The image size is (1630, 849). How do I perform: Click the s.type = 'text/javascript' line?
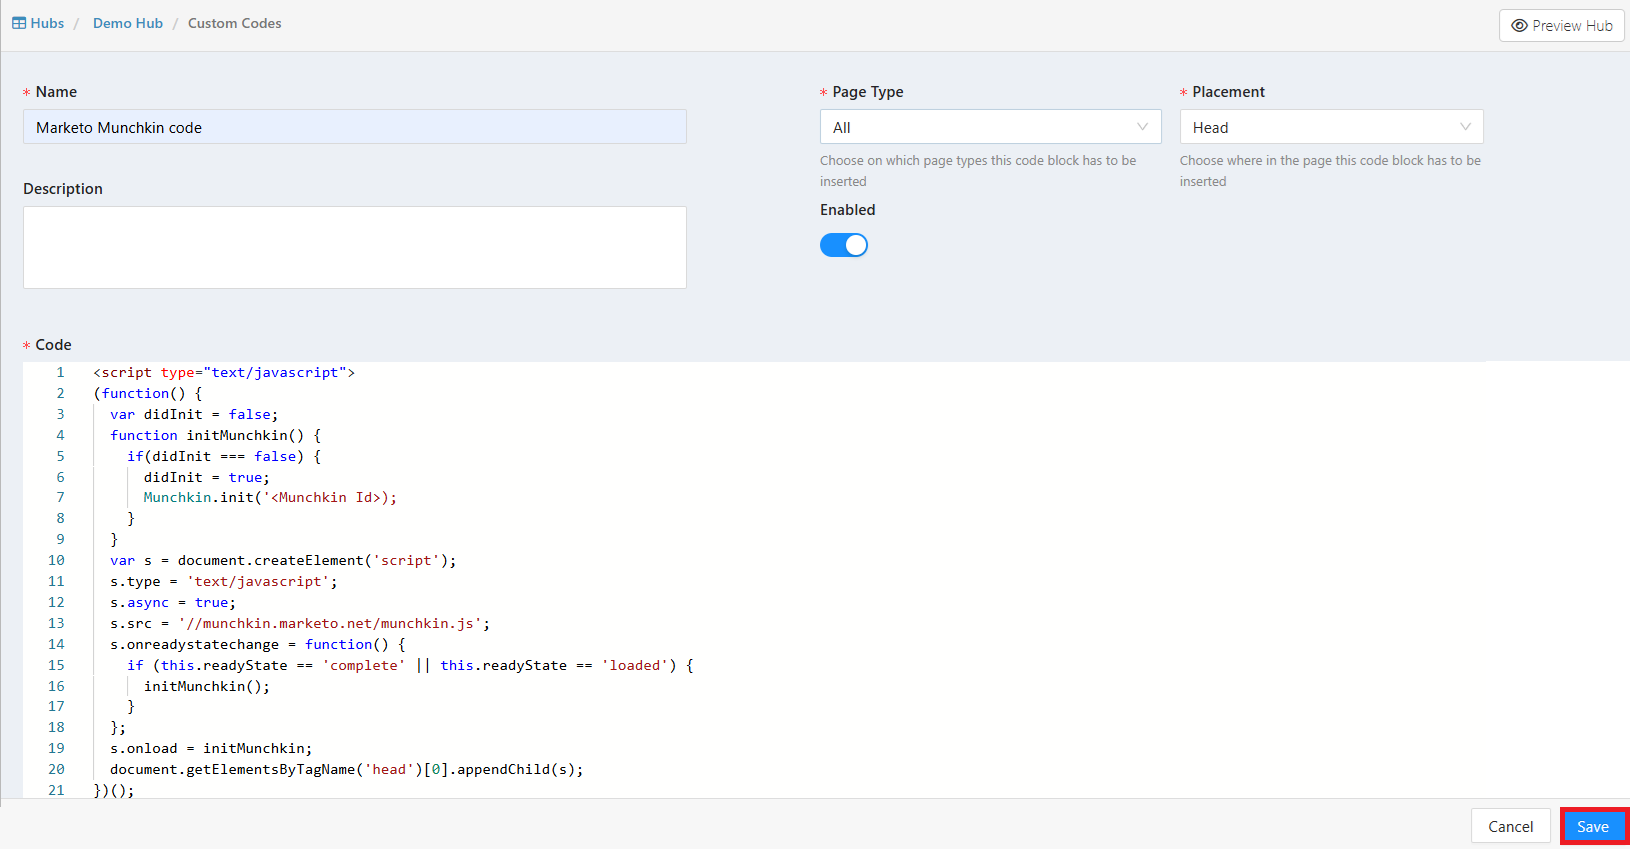[224, 581]
